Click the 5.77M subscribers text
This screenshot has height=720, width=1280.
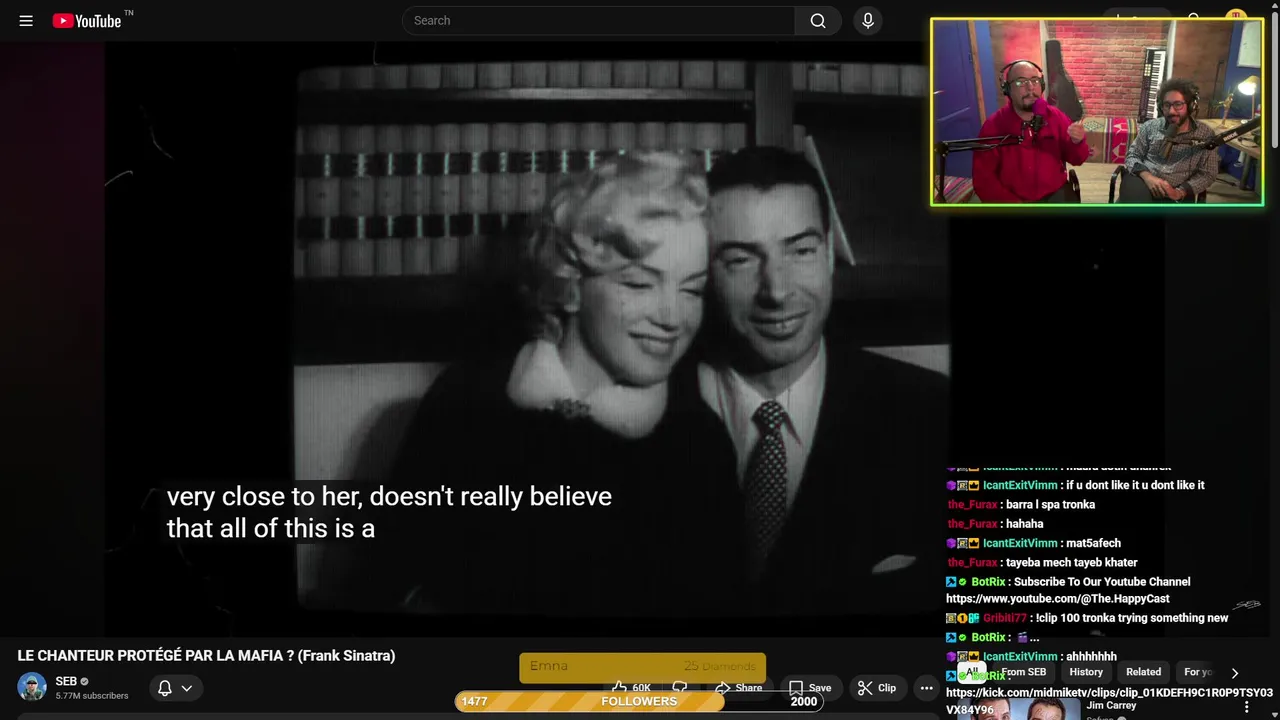click(x=92, y=696)
